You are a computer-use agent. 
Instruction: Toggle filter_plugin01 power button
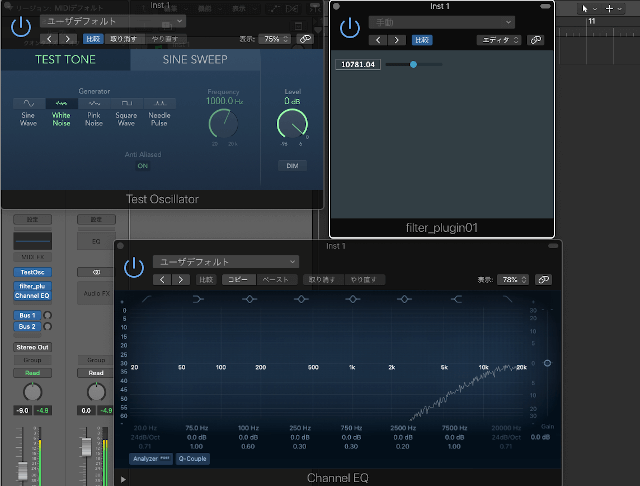click(x=350, y=28)
